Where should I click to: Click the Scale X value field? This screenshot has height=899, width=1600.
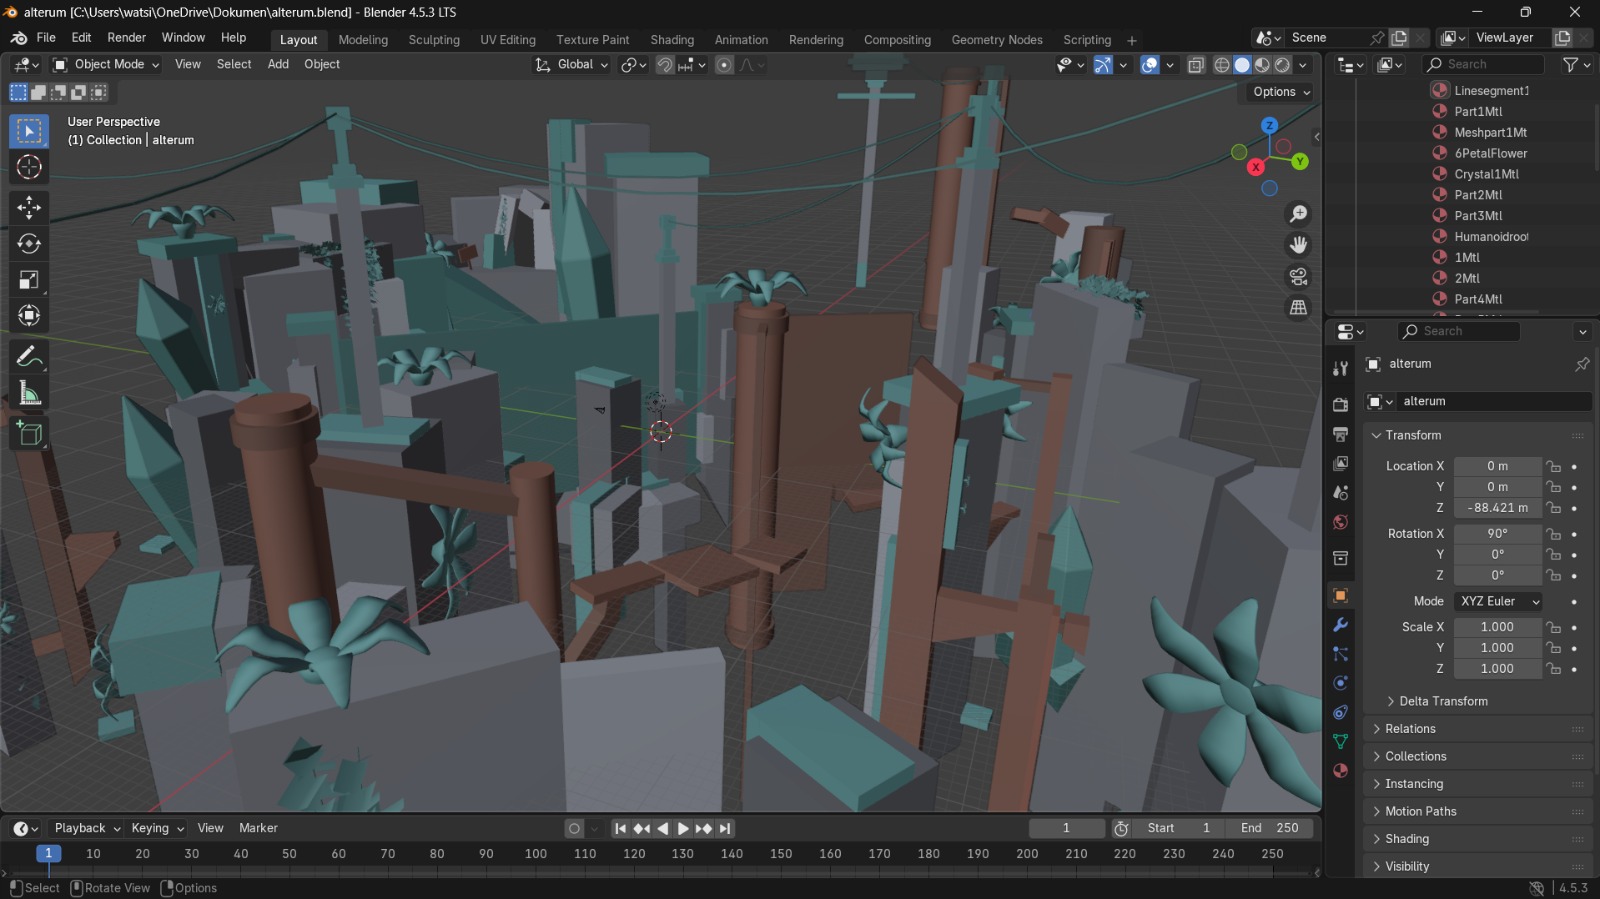(1497, 627)
